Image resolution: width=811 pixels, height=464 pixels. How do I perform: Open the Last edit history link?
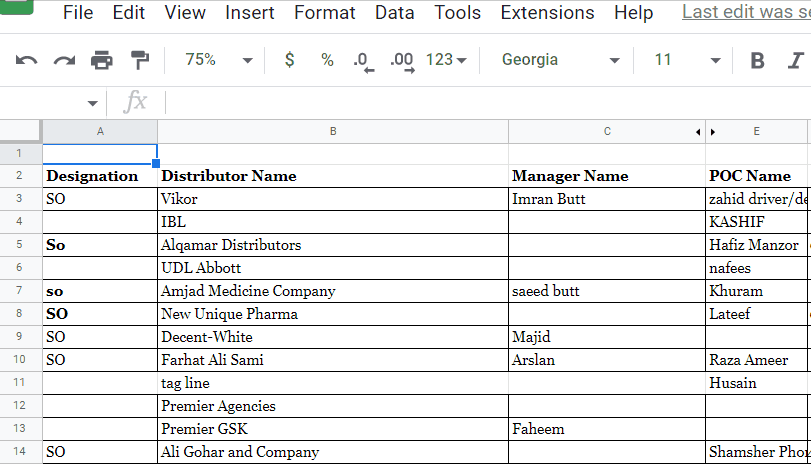[746, 12]
